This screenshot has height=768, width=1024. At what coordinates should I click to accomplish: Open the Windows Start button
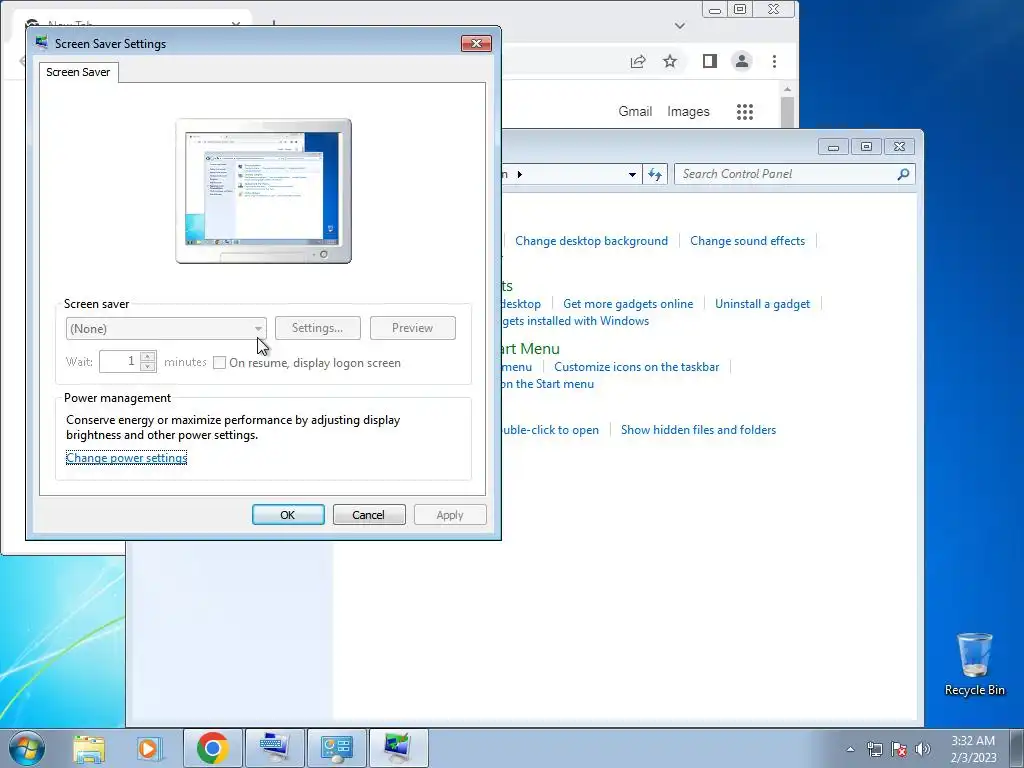26,748
